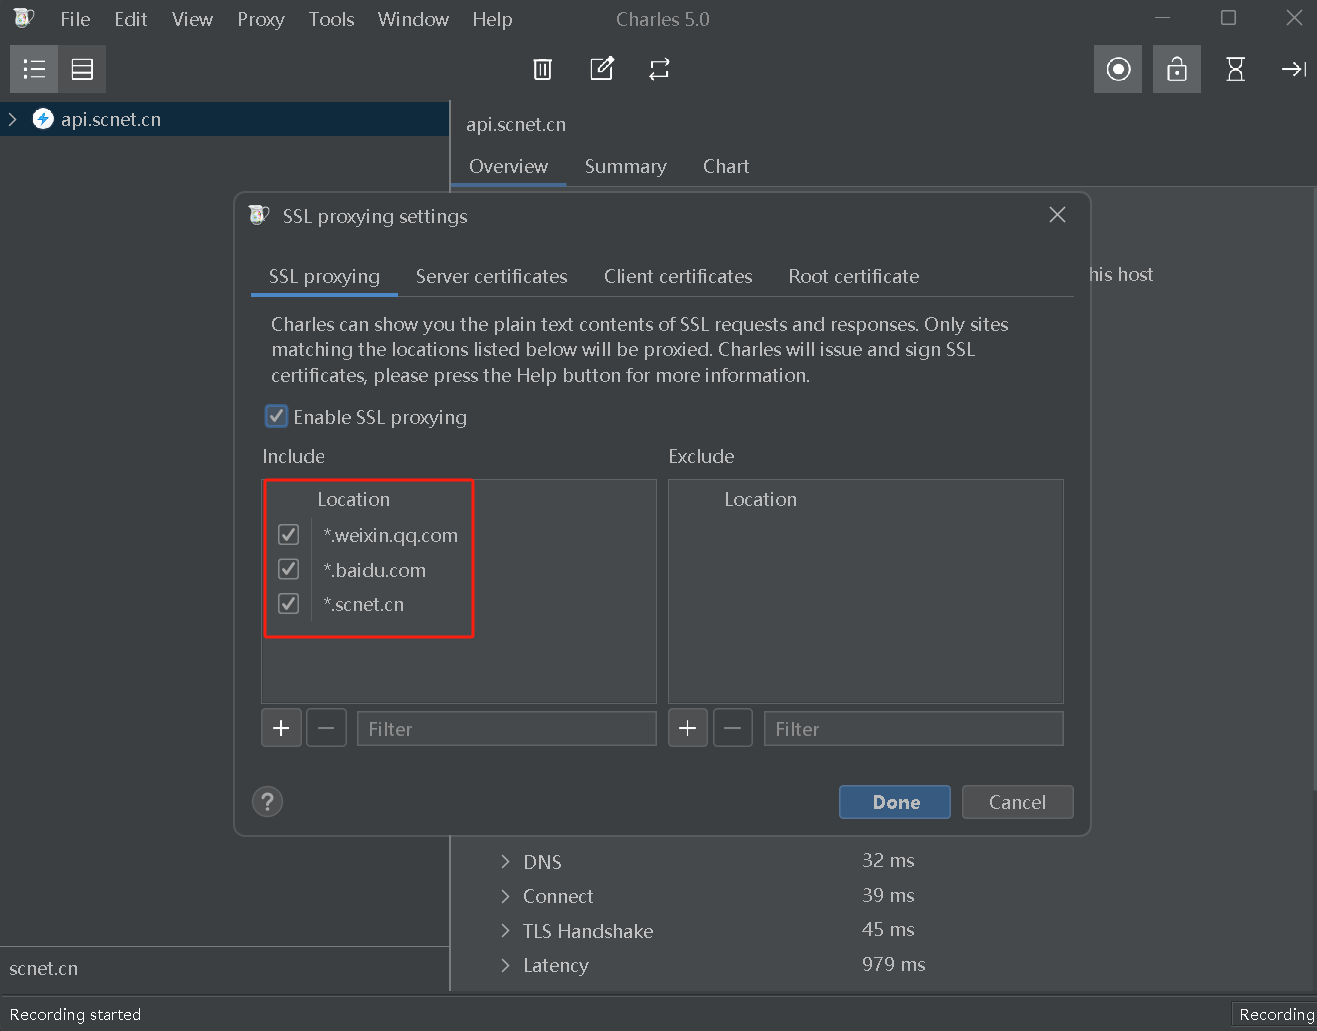
Task: Open the Window menu
Action: pos(413,19)
